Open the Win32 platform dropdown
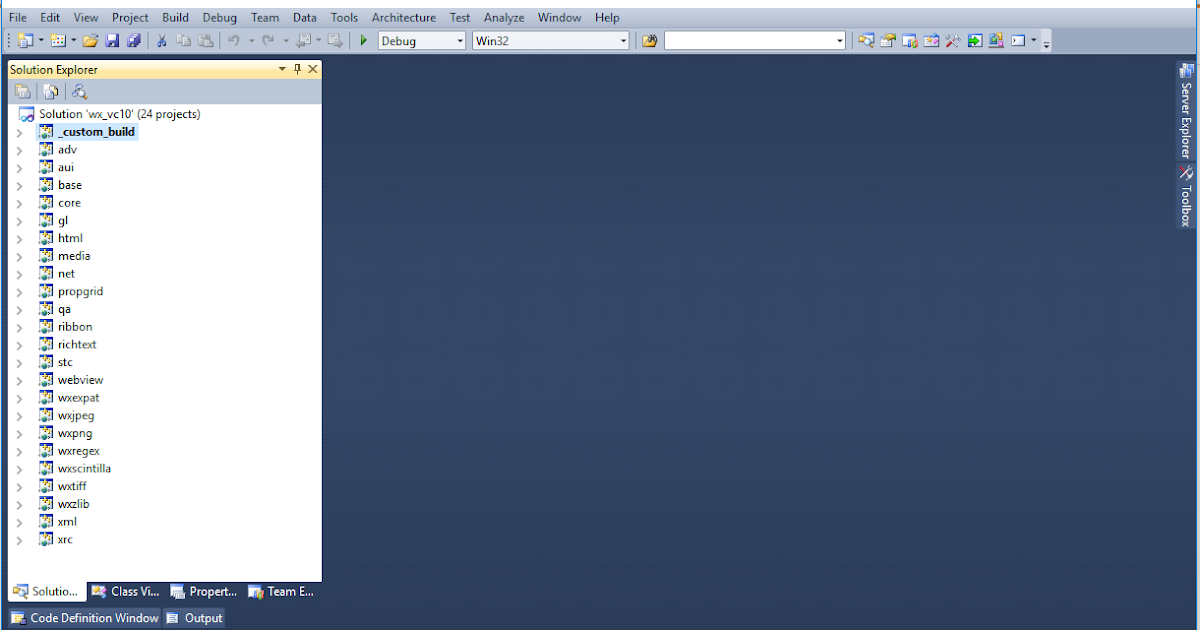 (x=623, y=40)
